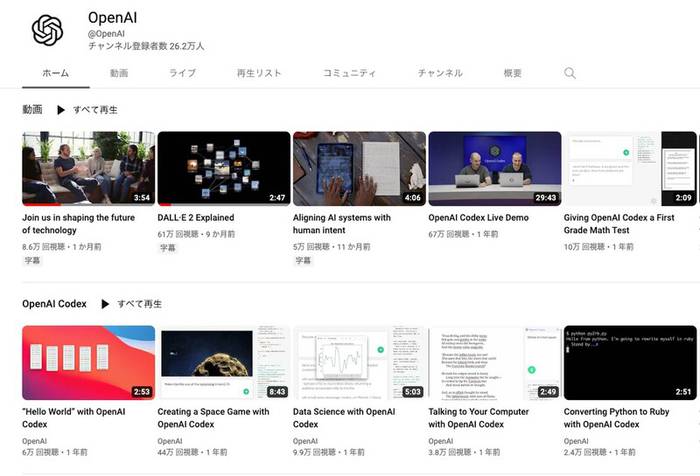Click the チャンネル登録者数 26.2万人 subscriber count
Image resolution: width=700 pixels, height=476 pixels.
point(146,46)
